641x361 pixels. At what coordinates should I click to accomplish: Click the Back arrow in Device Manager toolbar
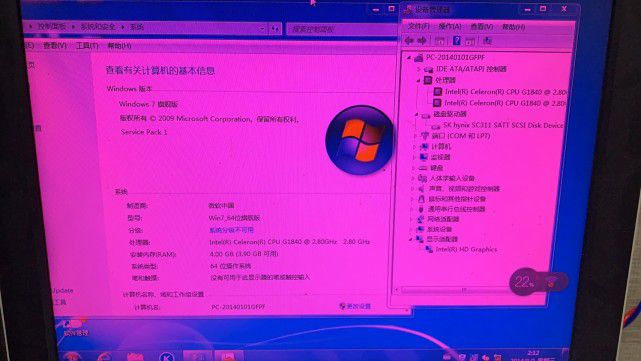[x=409, y=40]
